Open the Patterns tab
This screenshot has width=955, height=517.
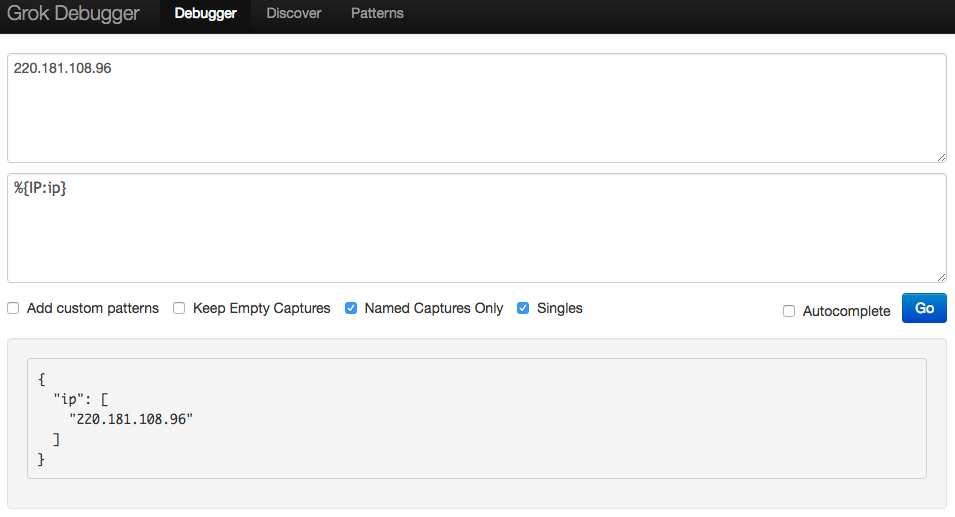tap(377, 13)
